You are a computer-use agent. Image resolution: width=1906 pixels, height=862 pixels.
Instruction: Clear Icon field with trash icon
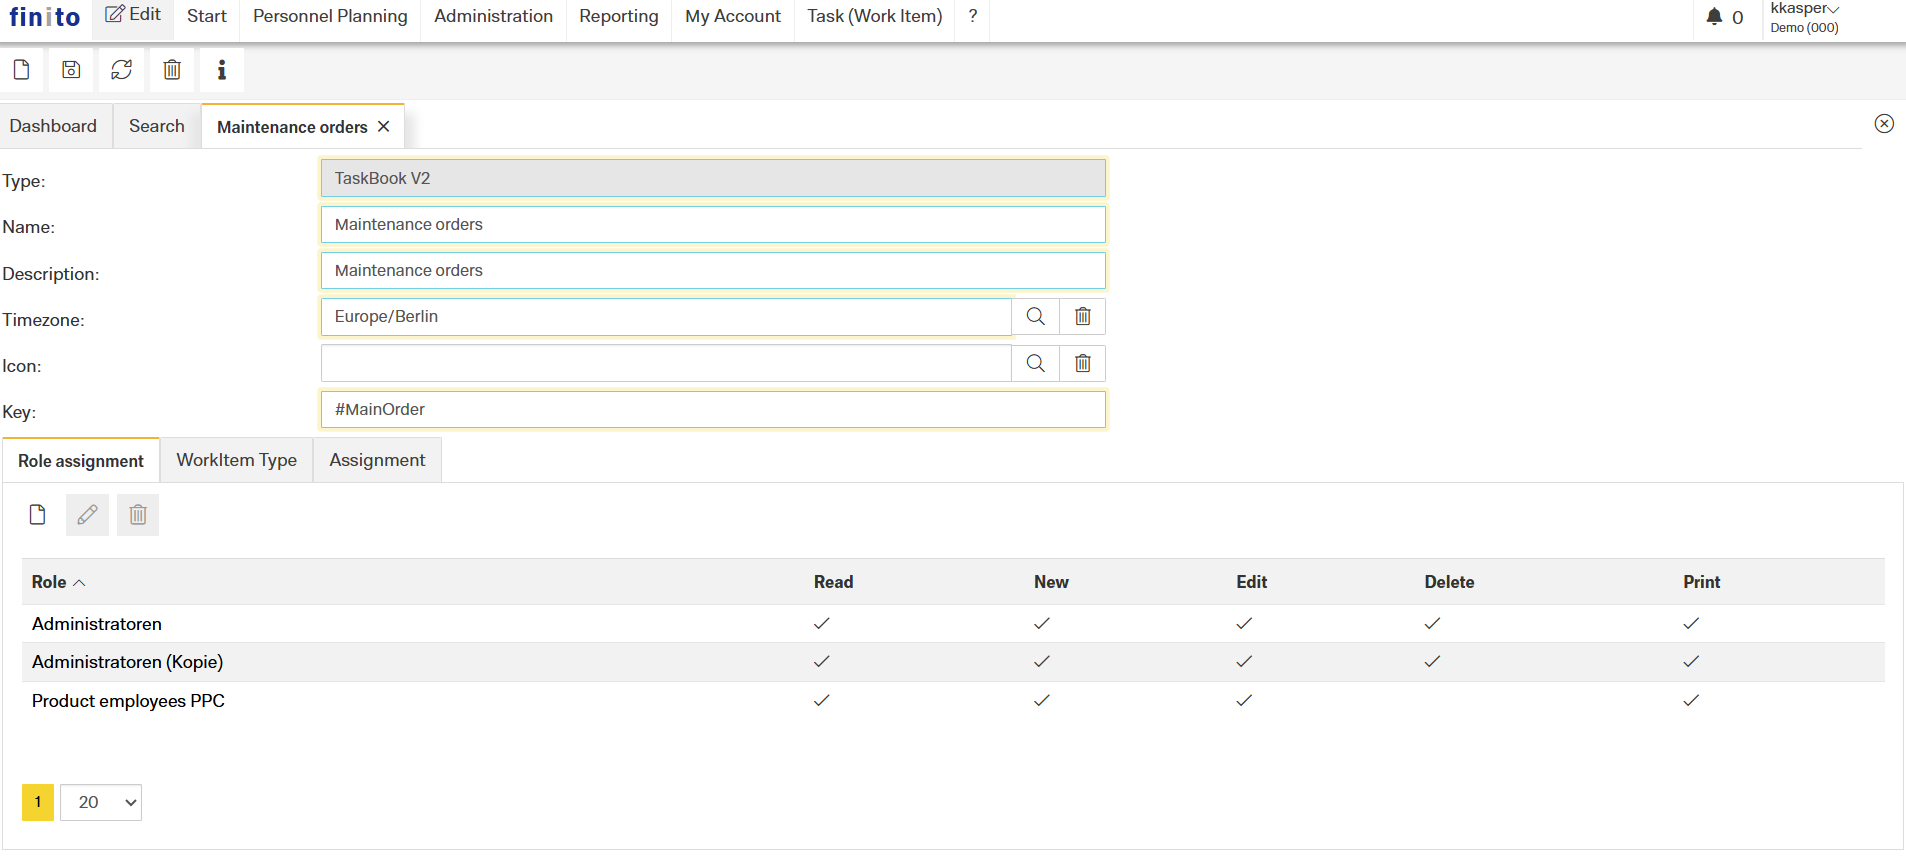pos(1082,363)
